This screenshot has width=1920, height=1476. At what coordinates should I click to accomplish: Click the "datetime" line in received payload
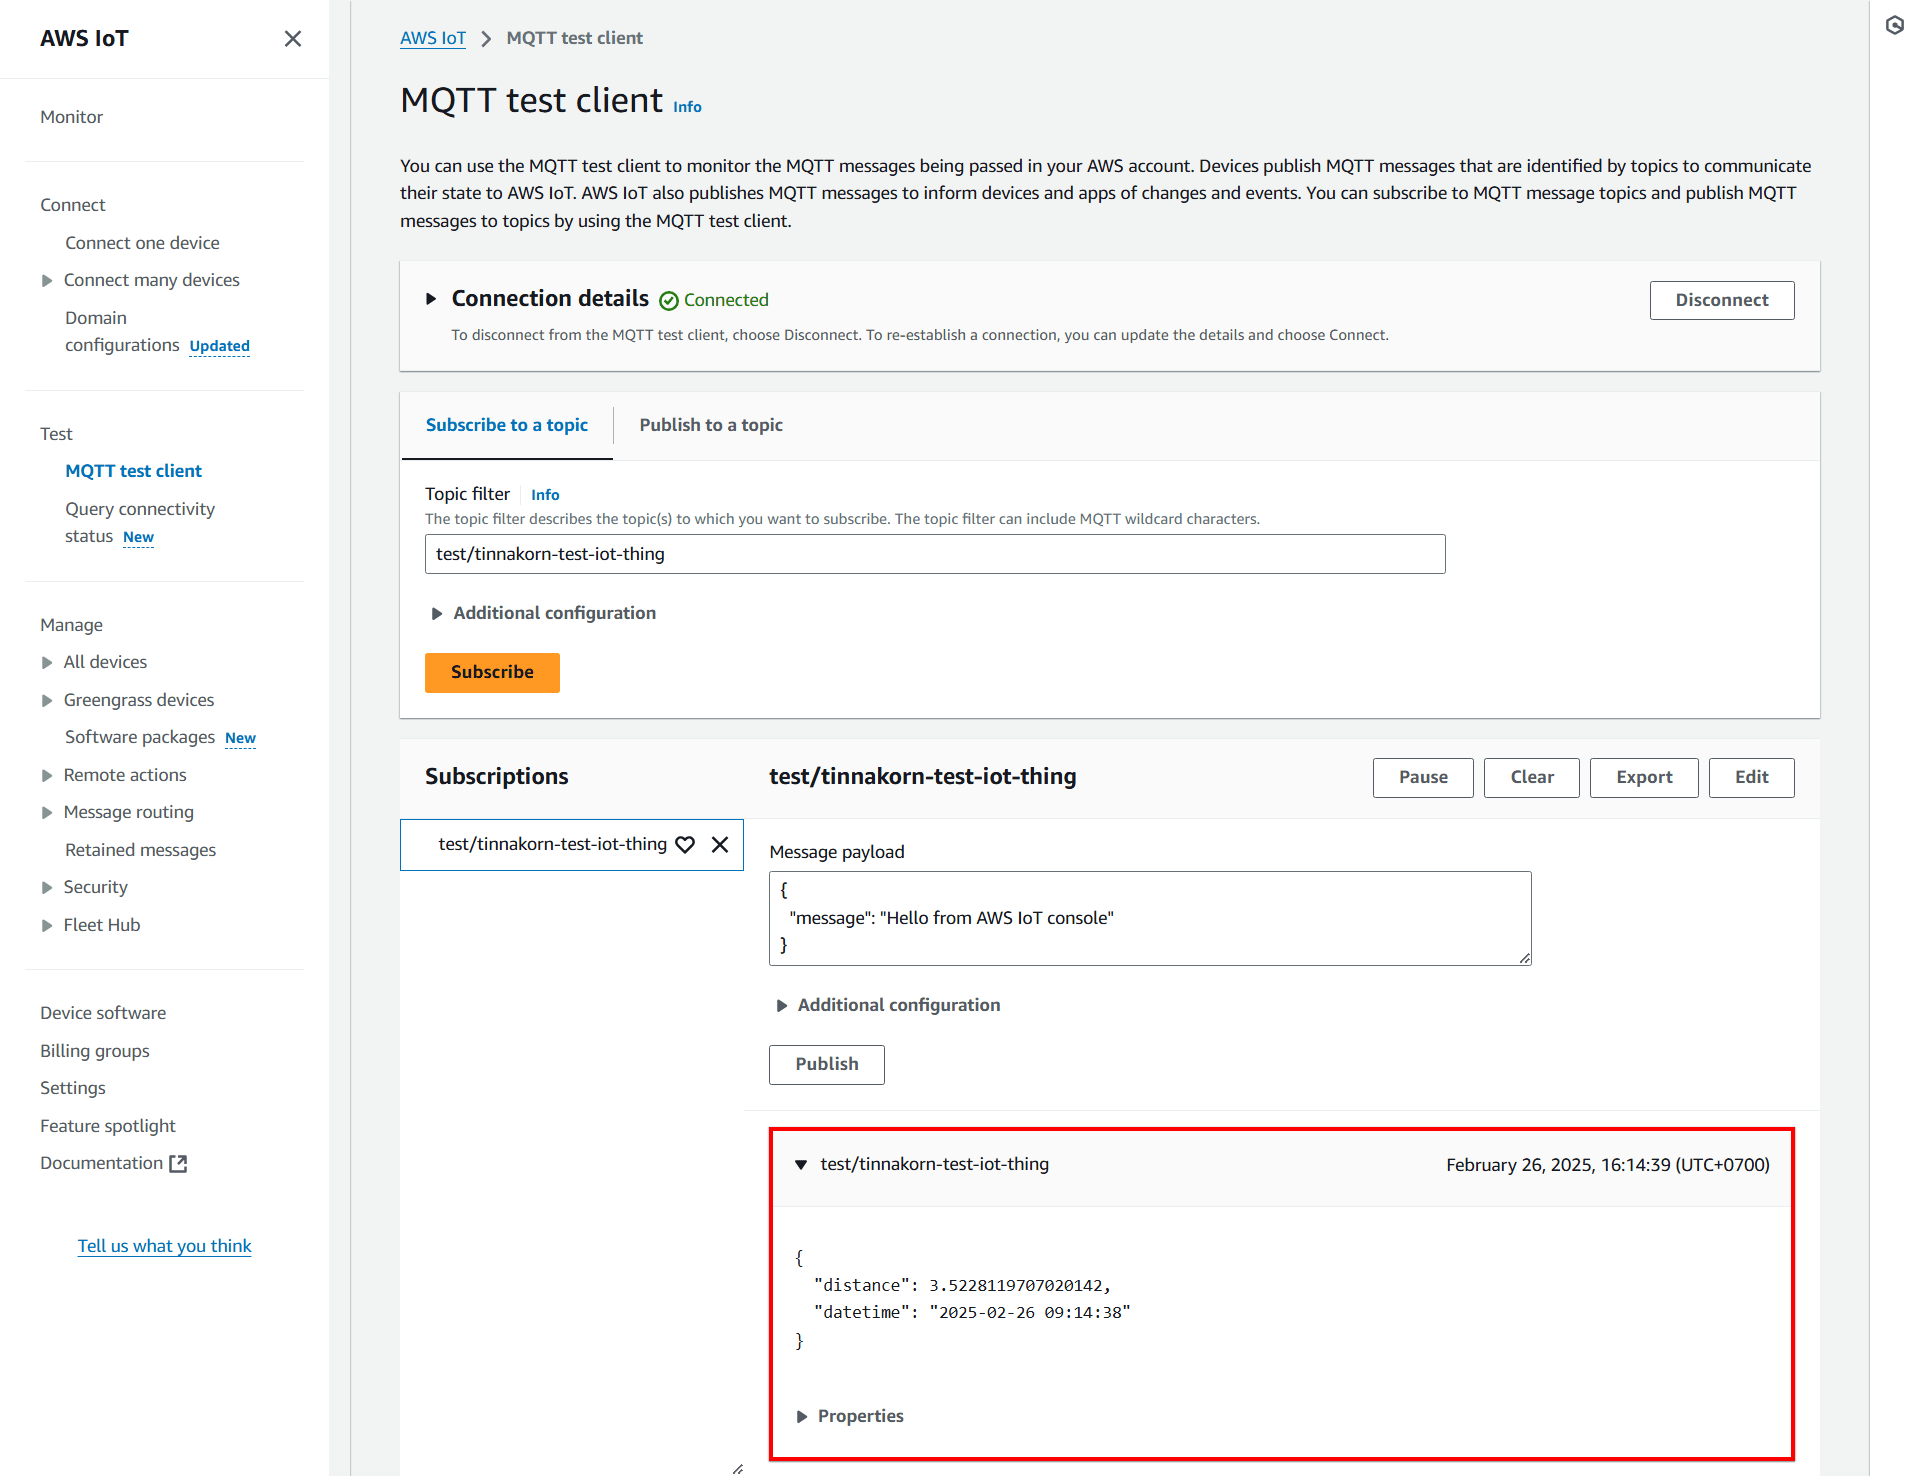(x=972, y=1313)
